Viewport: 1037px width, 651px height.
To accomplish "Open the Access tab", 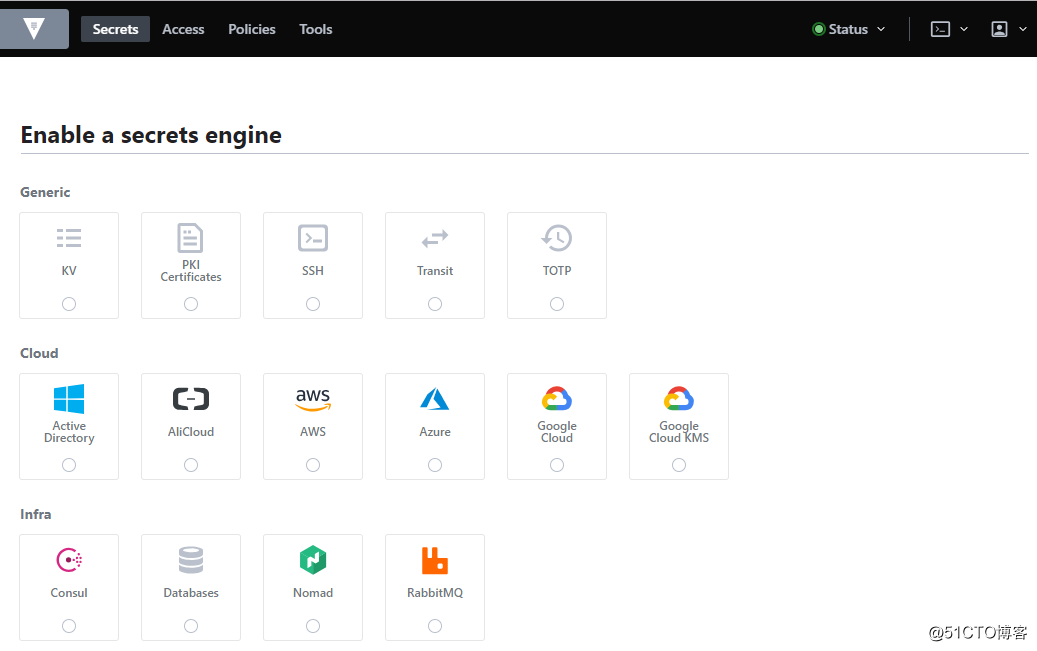I will tap(183, 29).
